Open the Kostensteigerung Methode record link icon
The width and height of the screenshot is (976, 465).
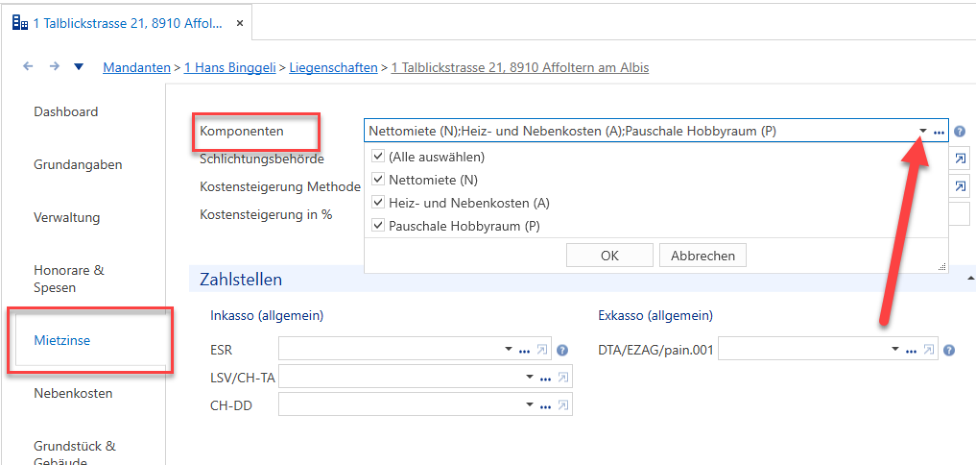[960, 186]
